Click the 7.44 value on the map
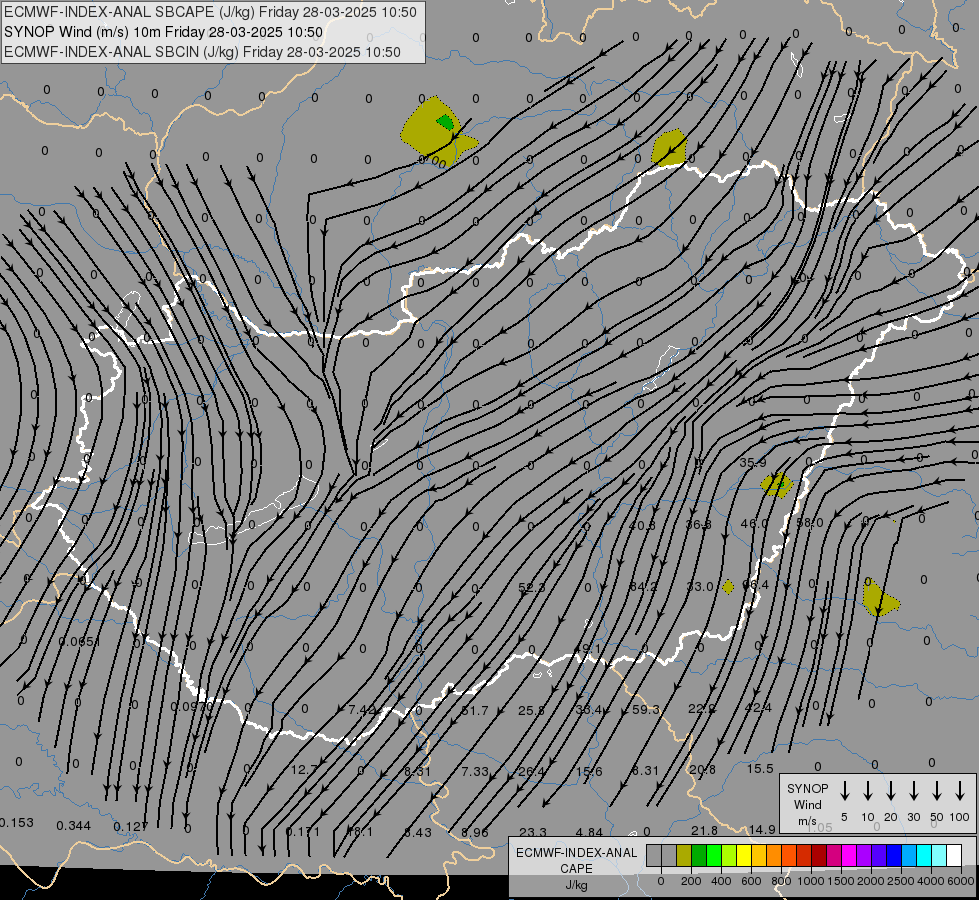This screenshot has height=900, width=979. click(x=362, y=710)
